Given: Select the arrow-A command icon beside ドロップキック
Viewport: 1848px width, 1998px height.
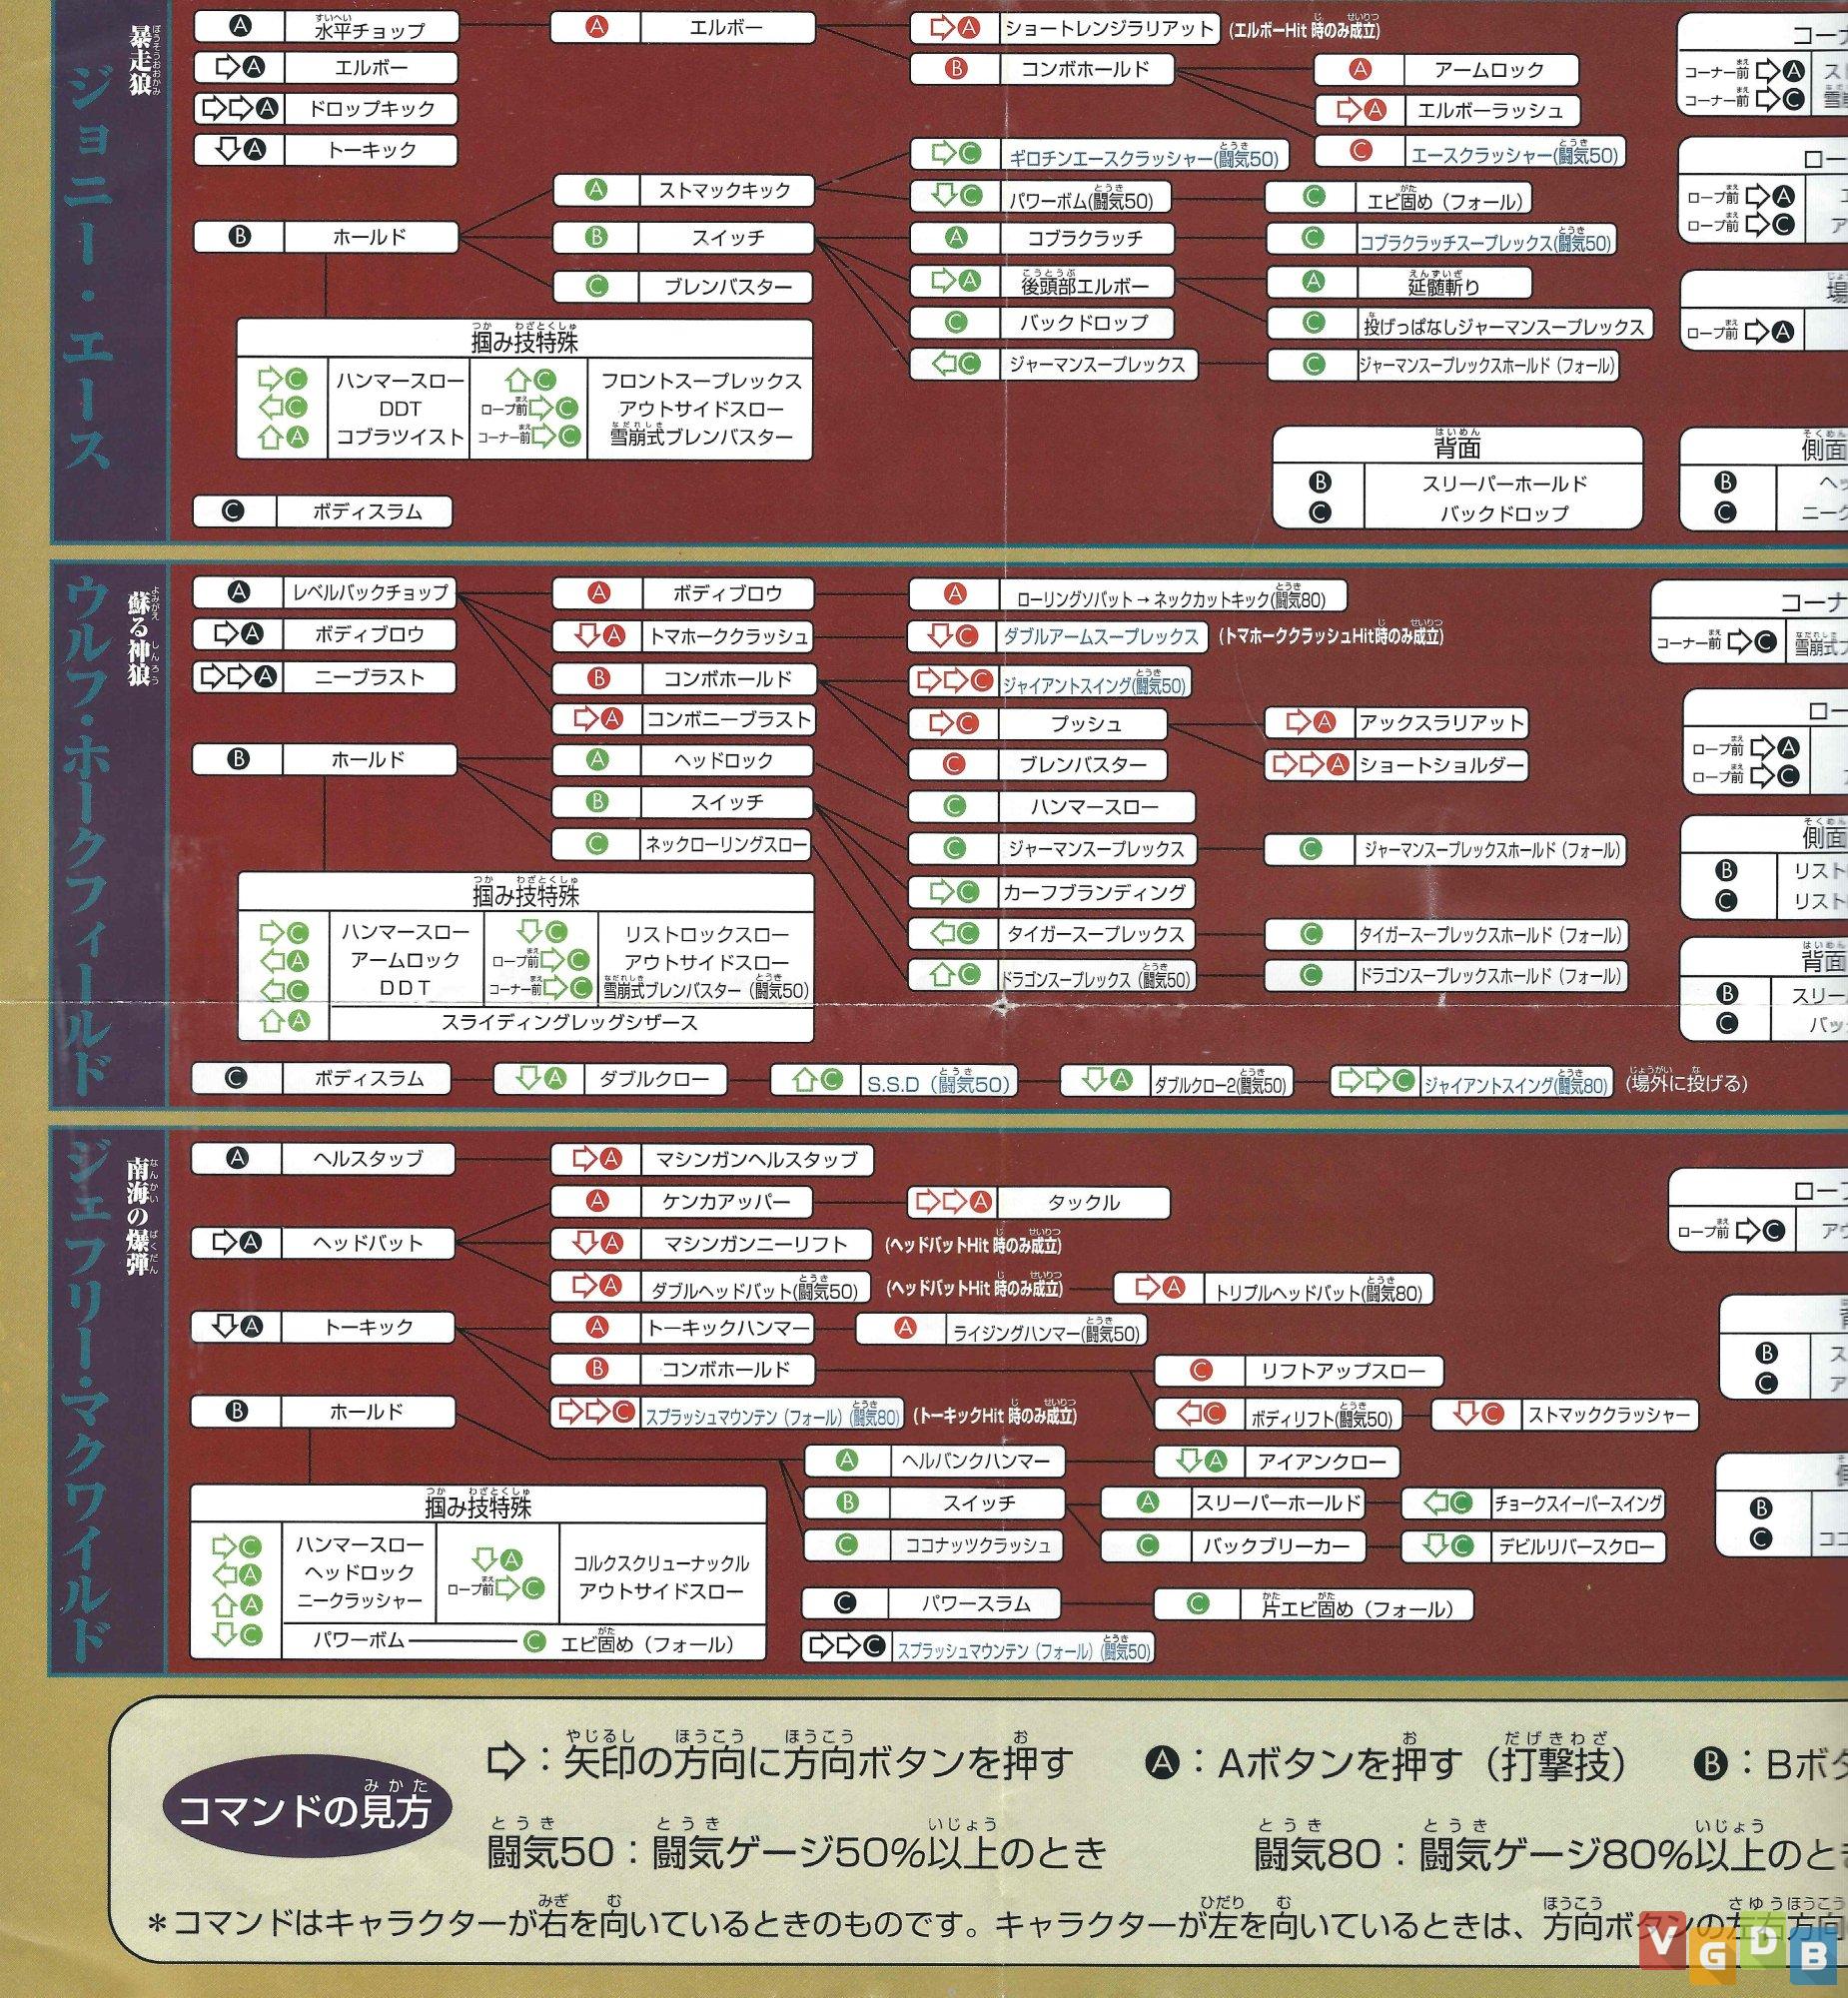Looking at the screenshot, I should tap(240, 108).
